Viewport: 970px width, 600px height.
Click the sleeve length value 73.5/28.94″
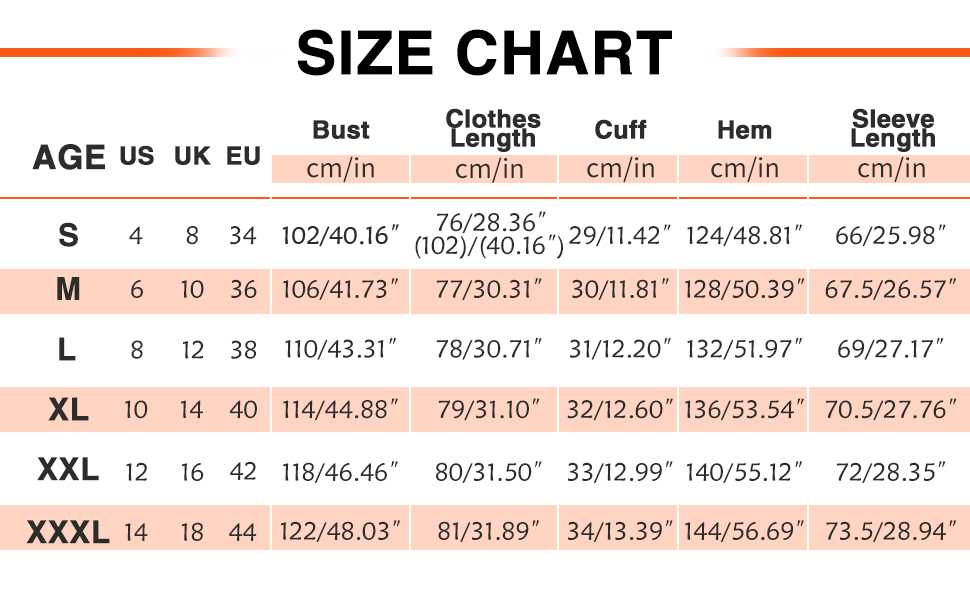click(x=890, y=532)
